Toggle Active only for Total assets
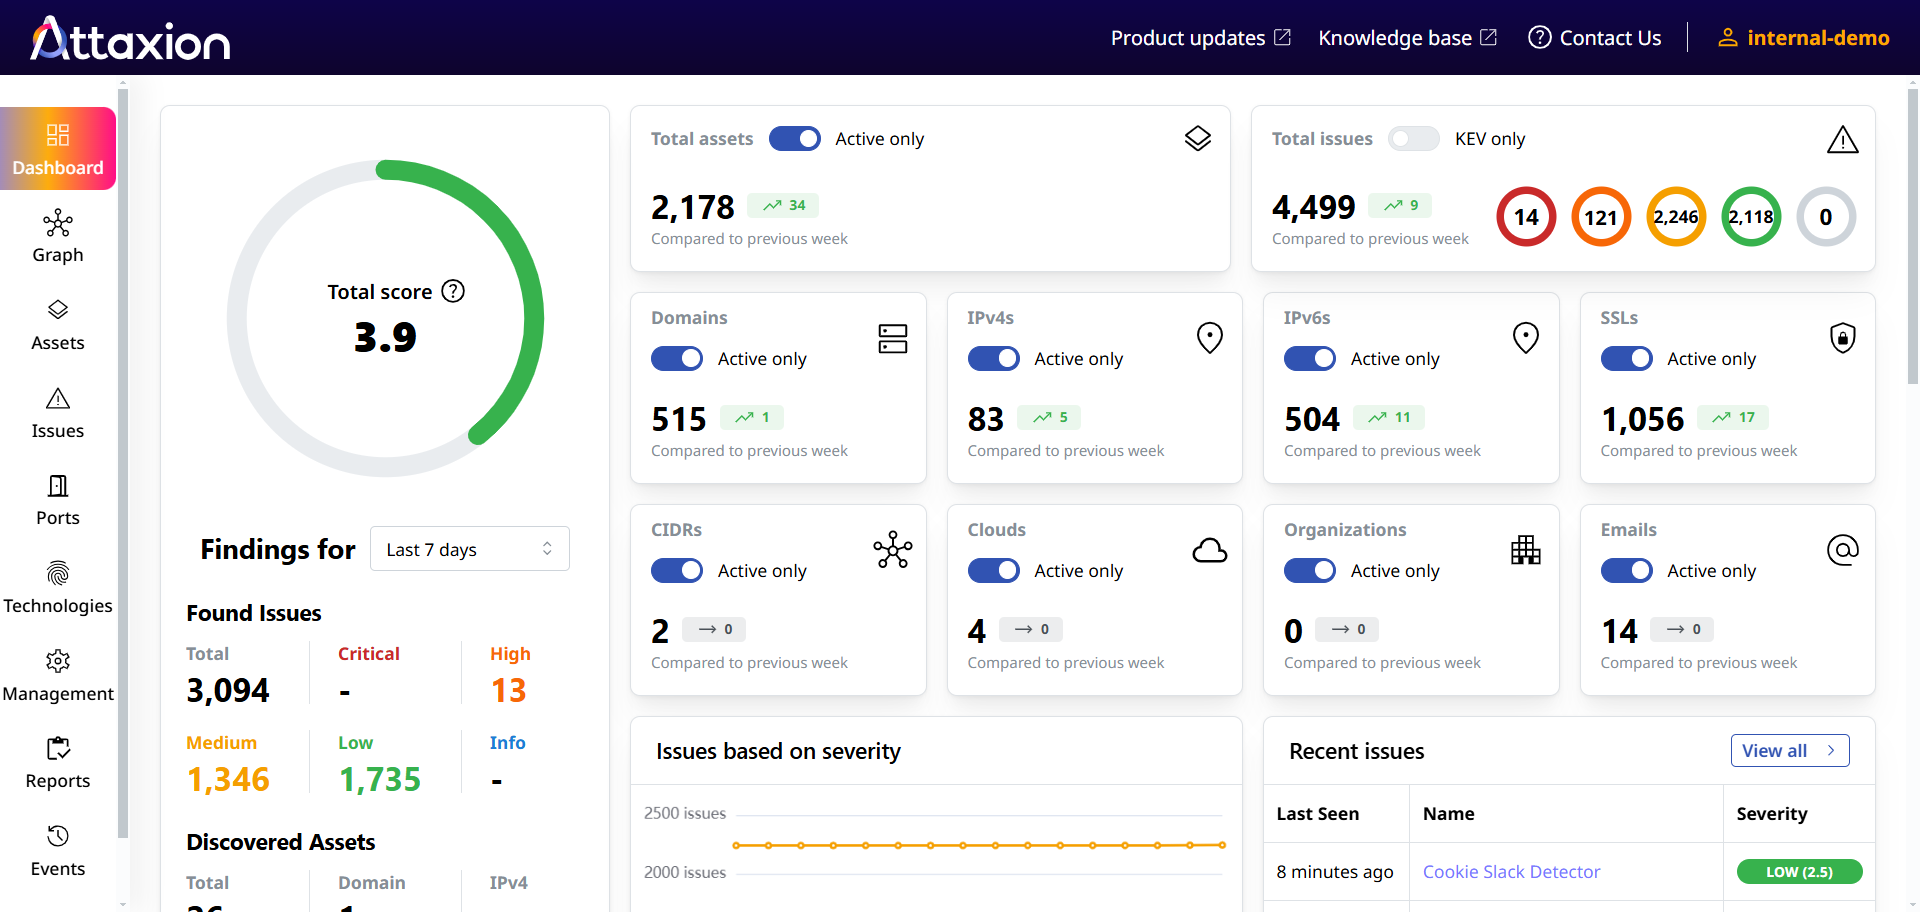Viewport: 1920px width, 912px height. 795,139
